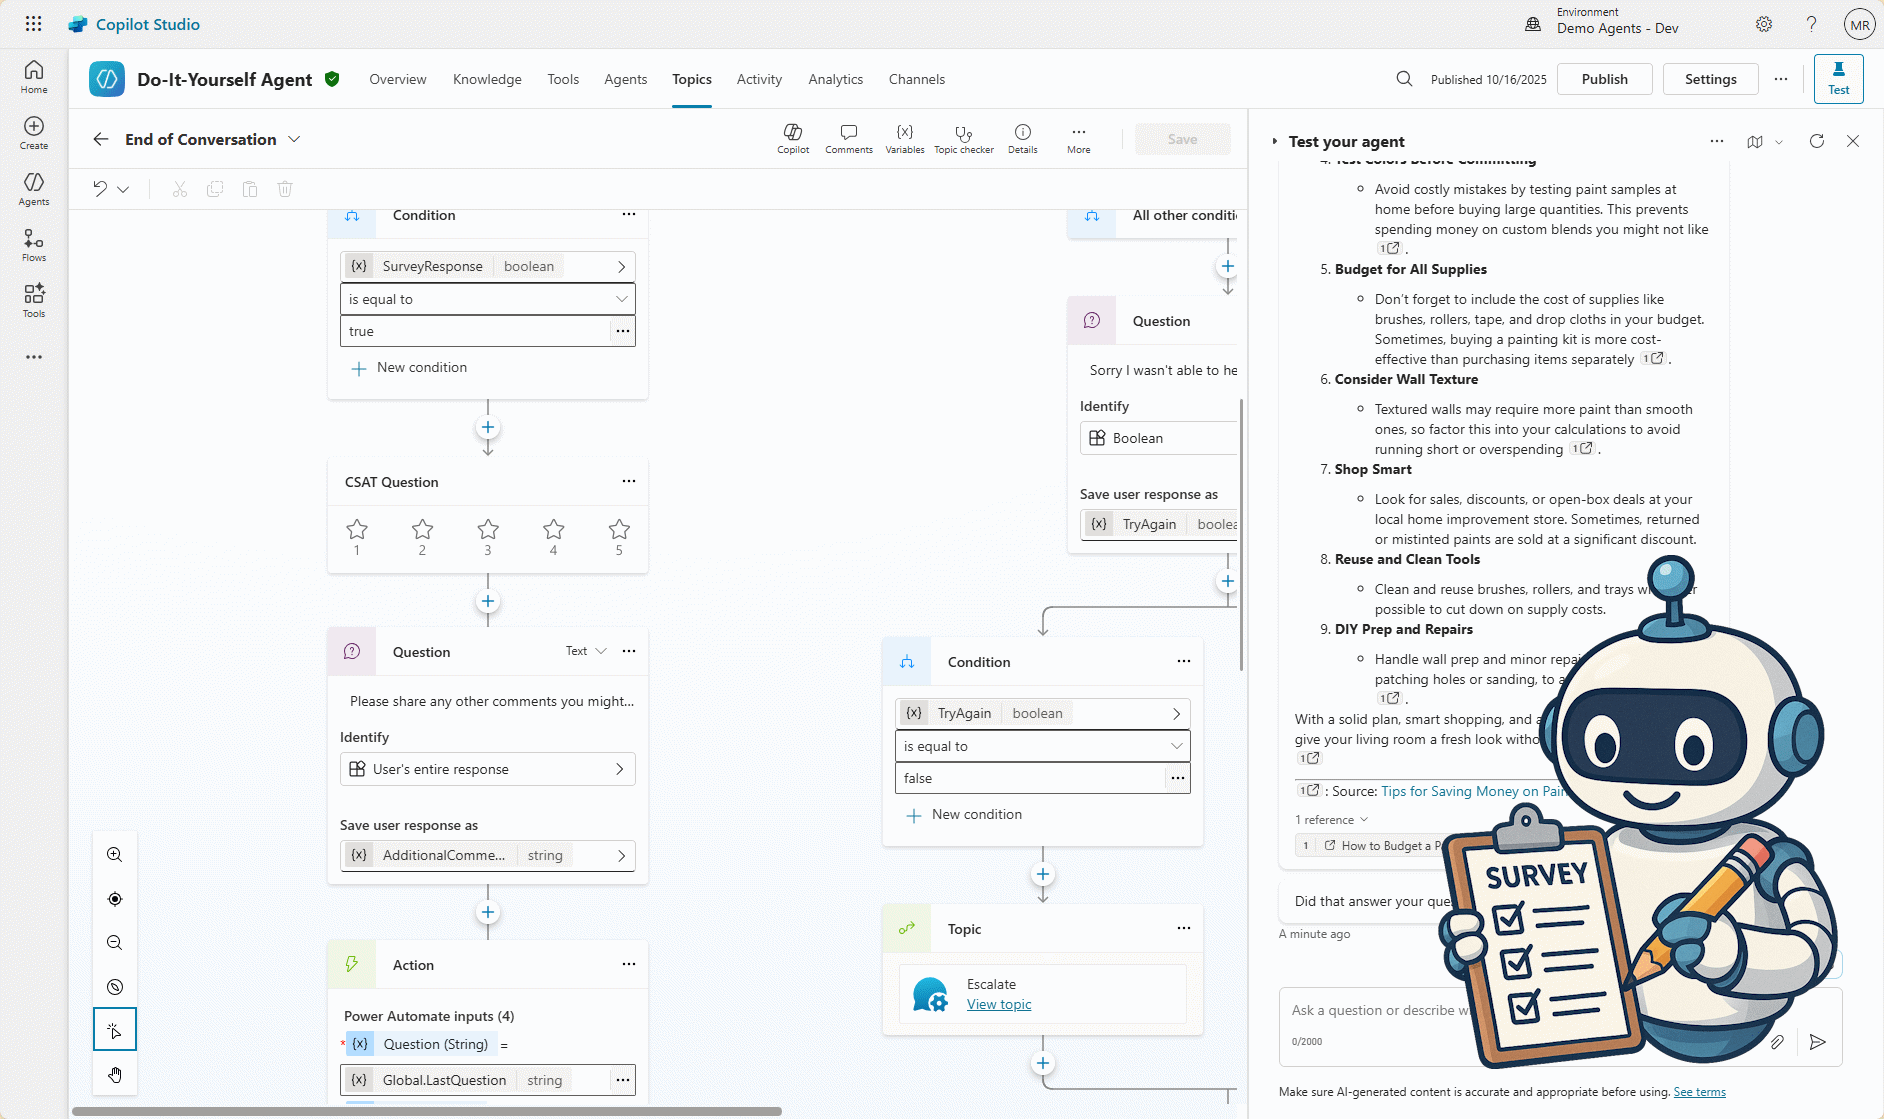Open Comments in the topic toolbar
Screen dimensions: 1884x1119
coord(848,139)
